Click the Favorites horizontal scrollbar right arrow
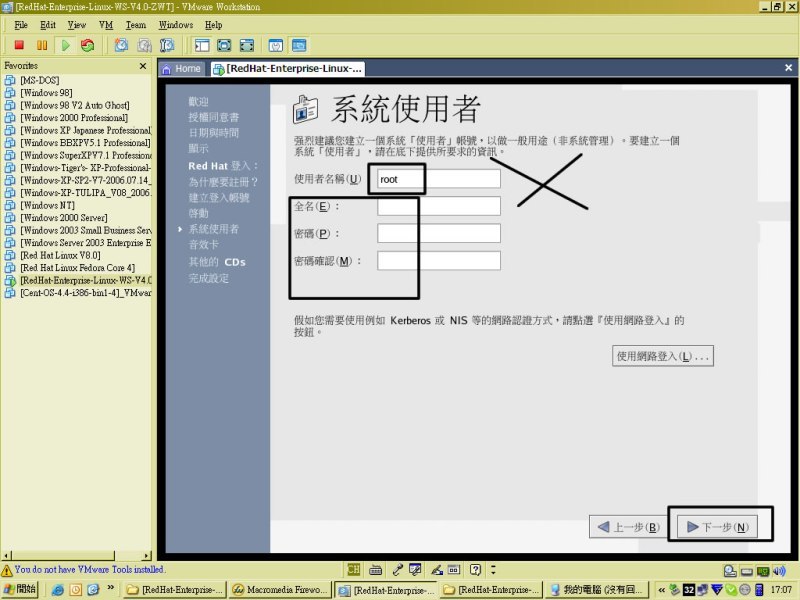Viewport: 800px width, 600px height. (x=147, y=556)
